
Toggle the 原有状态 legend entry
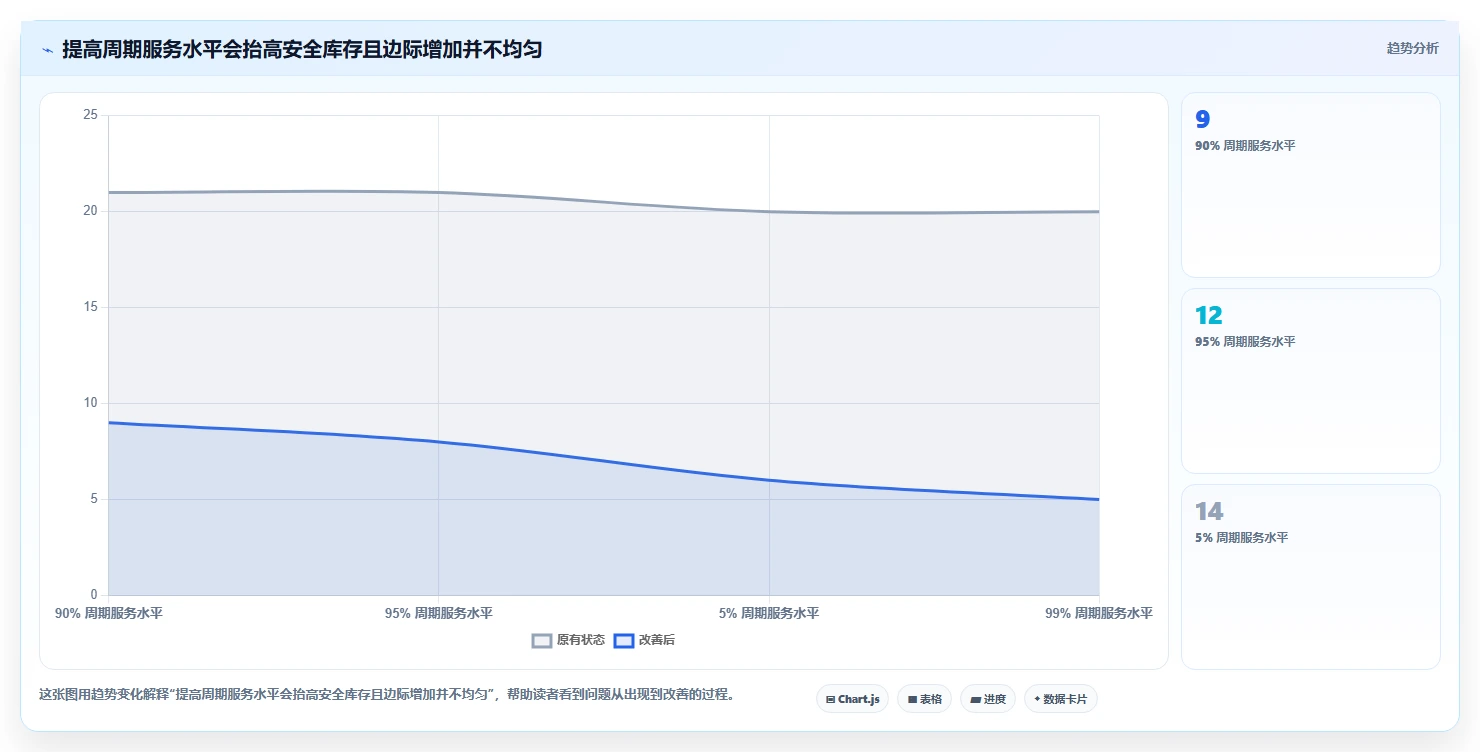[x=568, y=640]
